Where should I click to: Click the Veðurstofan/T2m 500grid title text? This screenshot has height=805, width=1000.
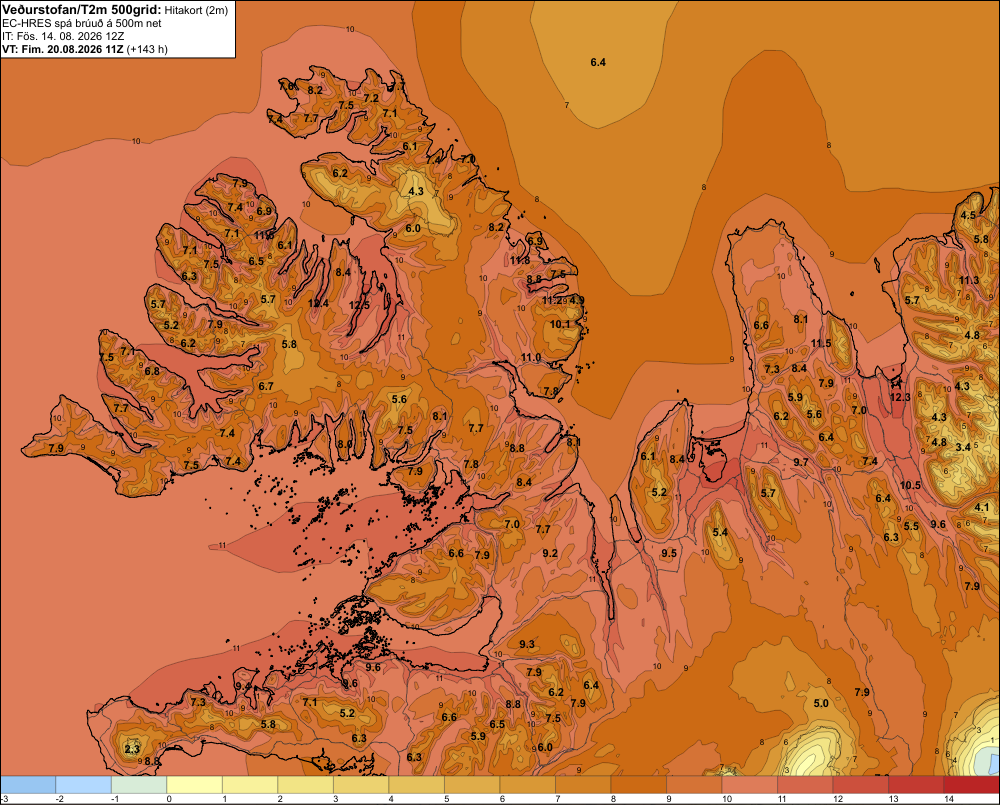coord(82,10)
